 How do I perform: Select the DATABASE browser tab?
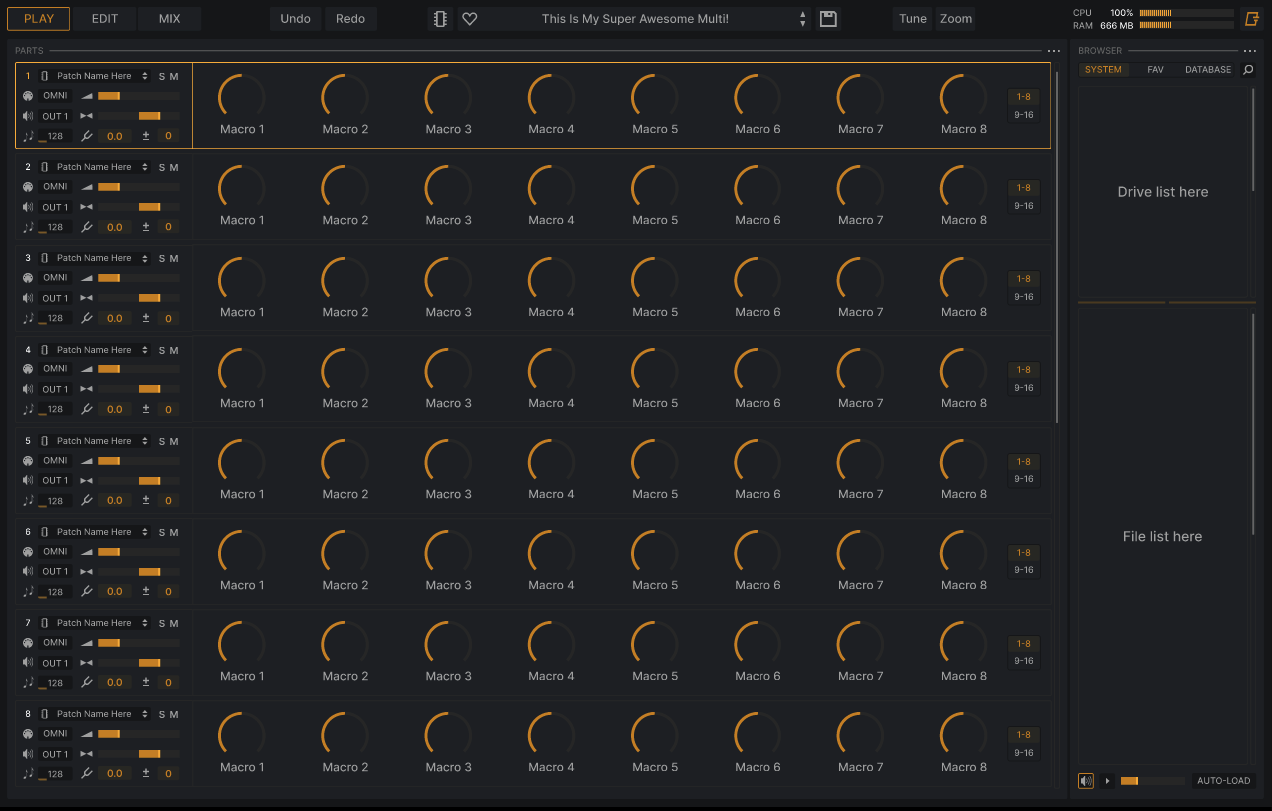pyautogui.click(x=1208, y=70)
